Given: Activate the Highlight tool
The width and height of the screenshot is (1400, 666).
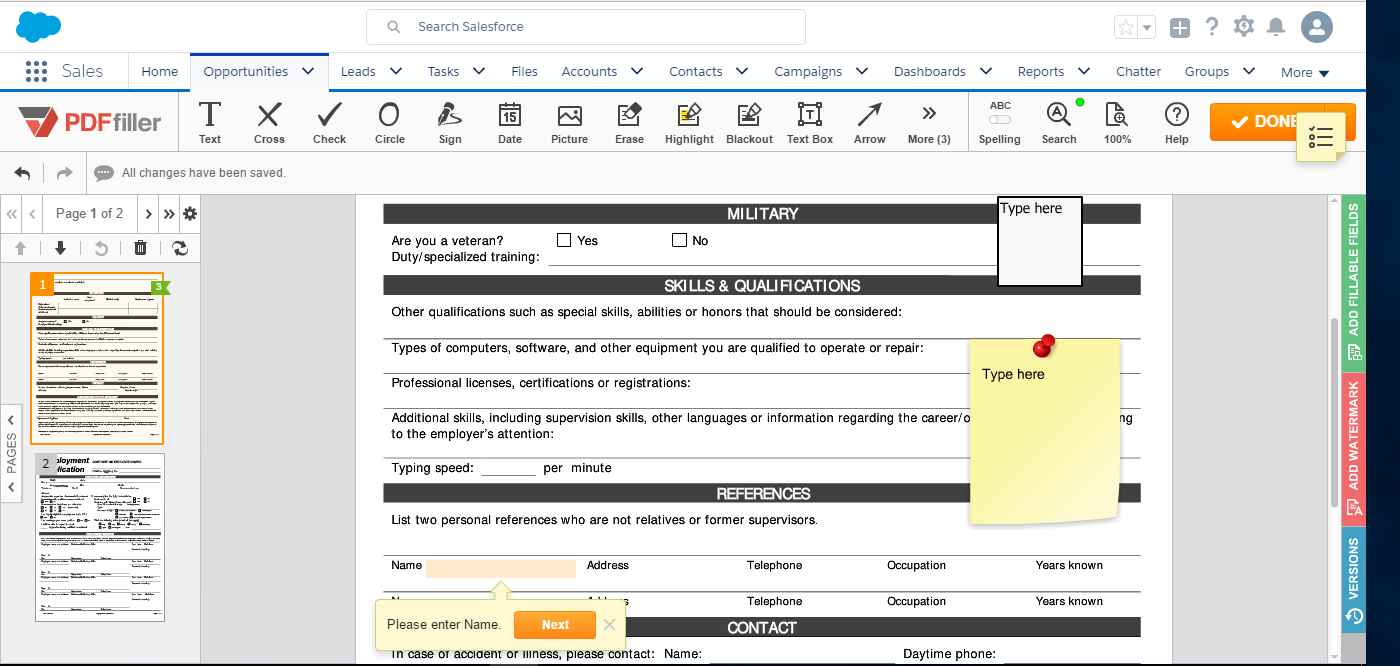Looking at the screenshot, I should [690, 123].
